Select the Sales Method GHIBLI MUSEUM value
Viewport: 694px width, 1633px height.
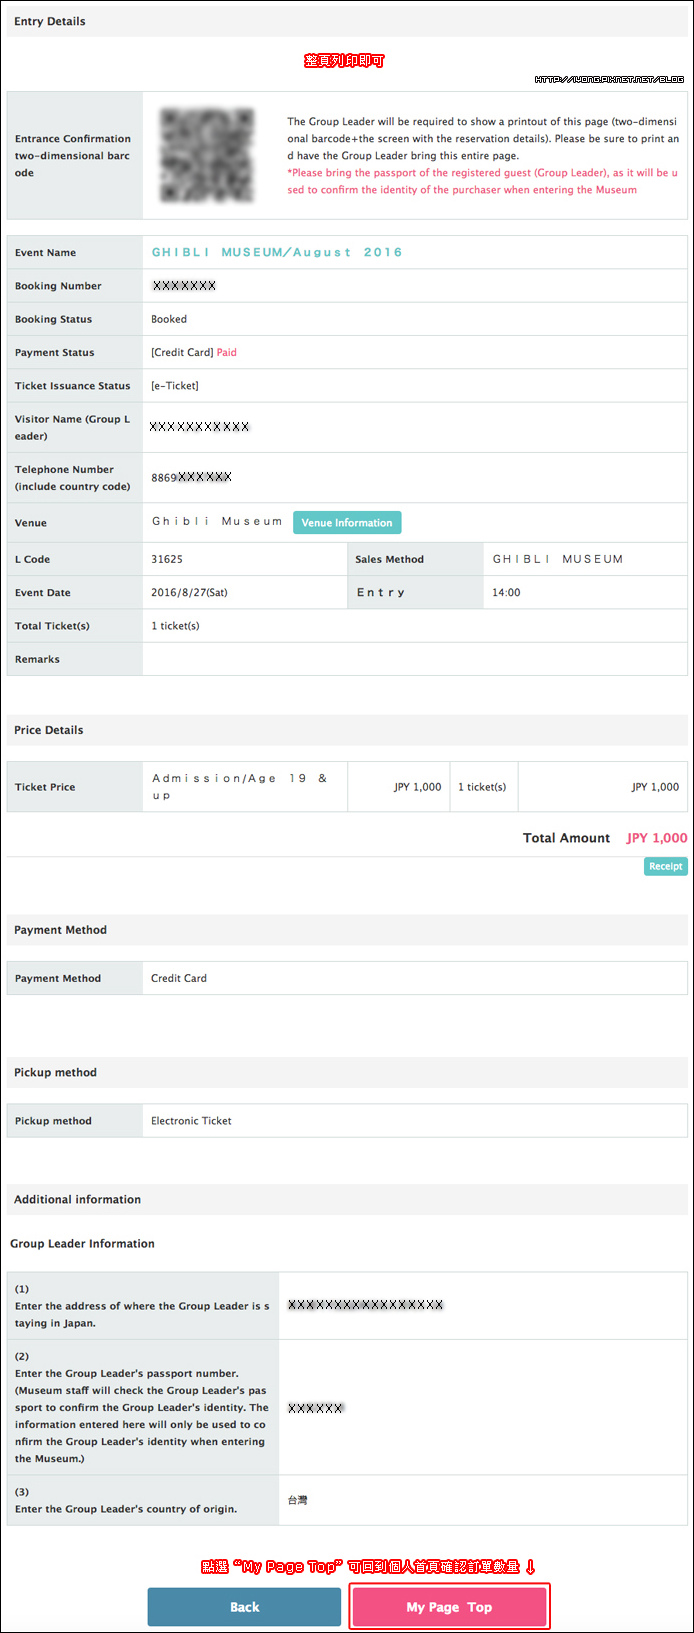(x=558, y=559)
